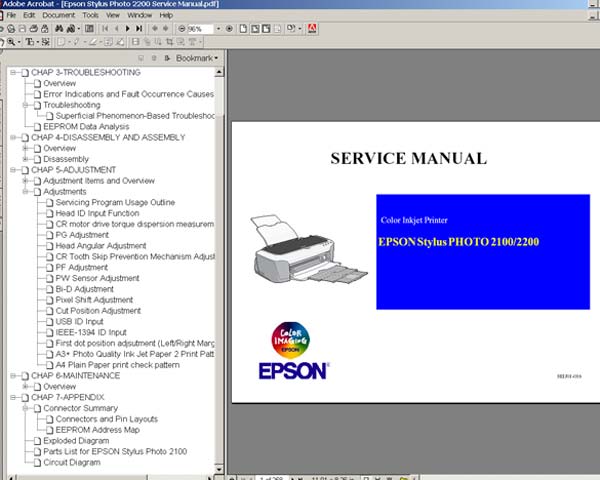The height and width of the screenshot is (480, 600).
Task: Click the go to previous view arrow
Action: tap(155, 29)
